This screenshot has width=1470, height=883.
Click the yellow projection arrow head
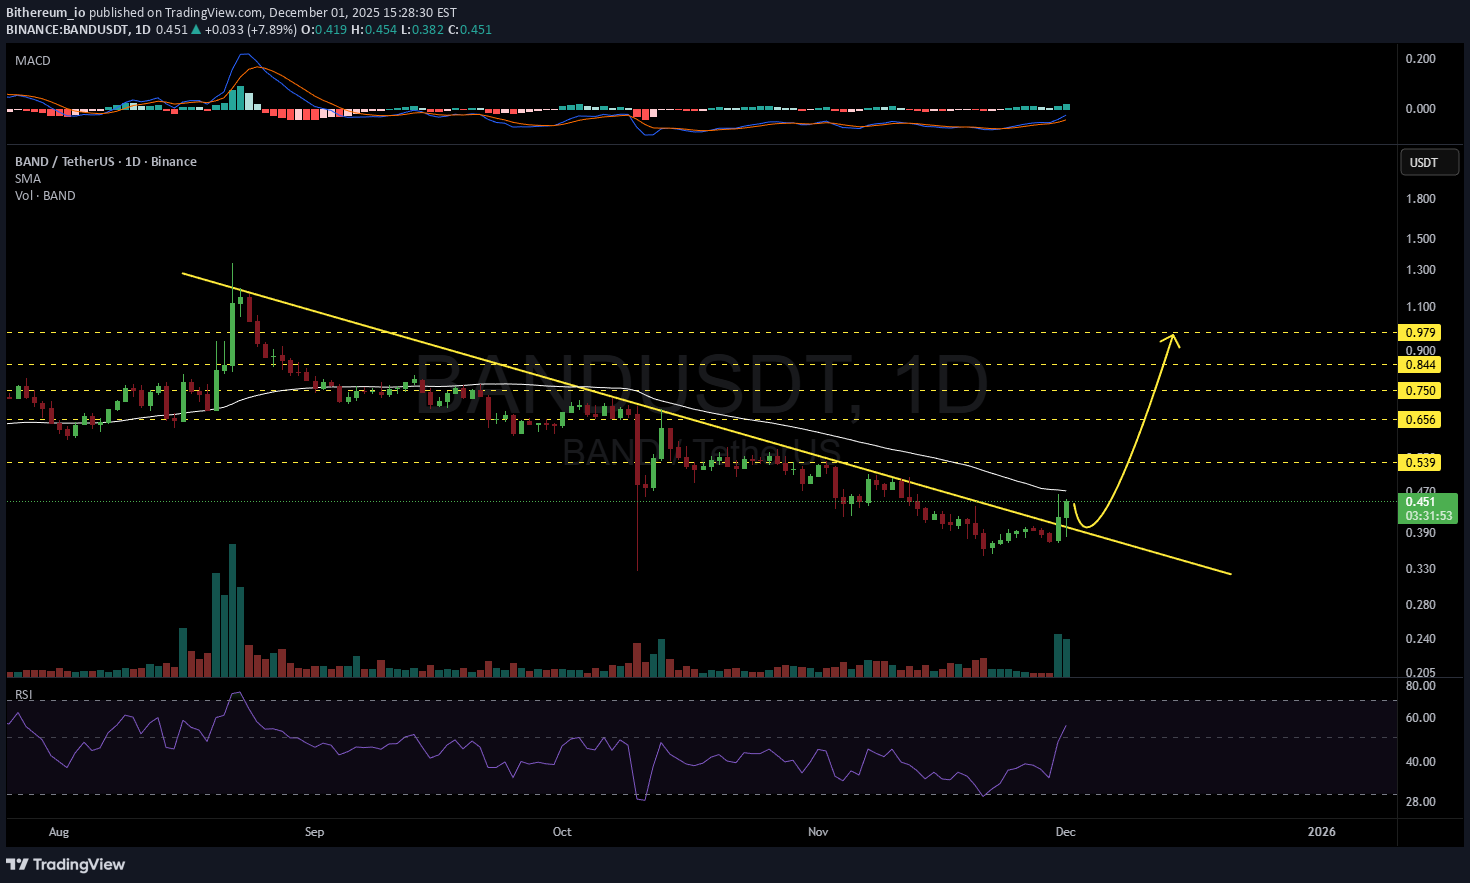click(1172, 338)
